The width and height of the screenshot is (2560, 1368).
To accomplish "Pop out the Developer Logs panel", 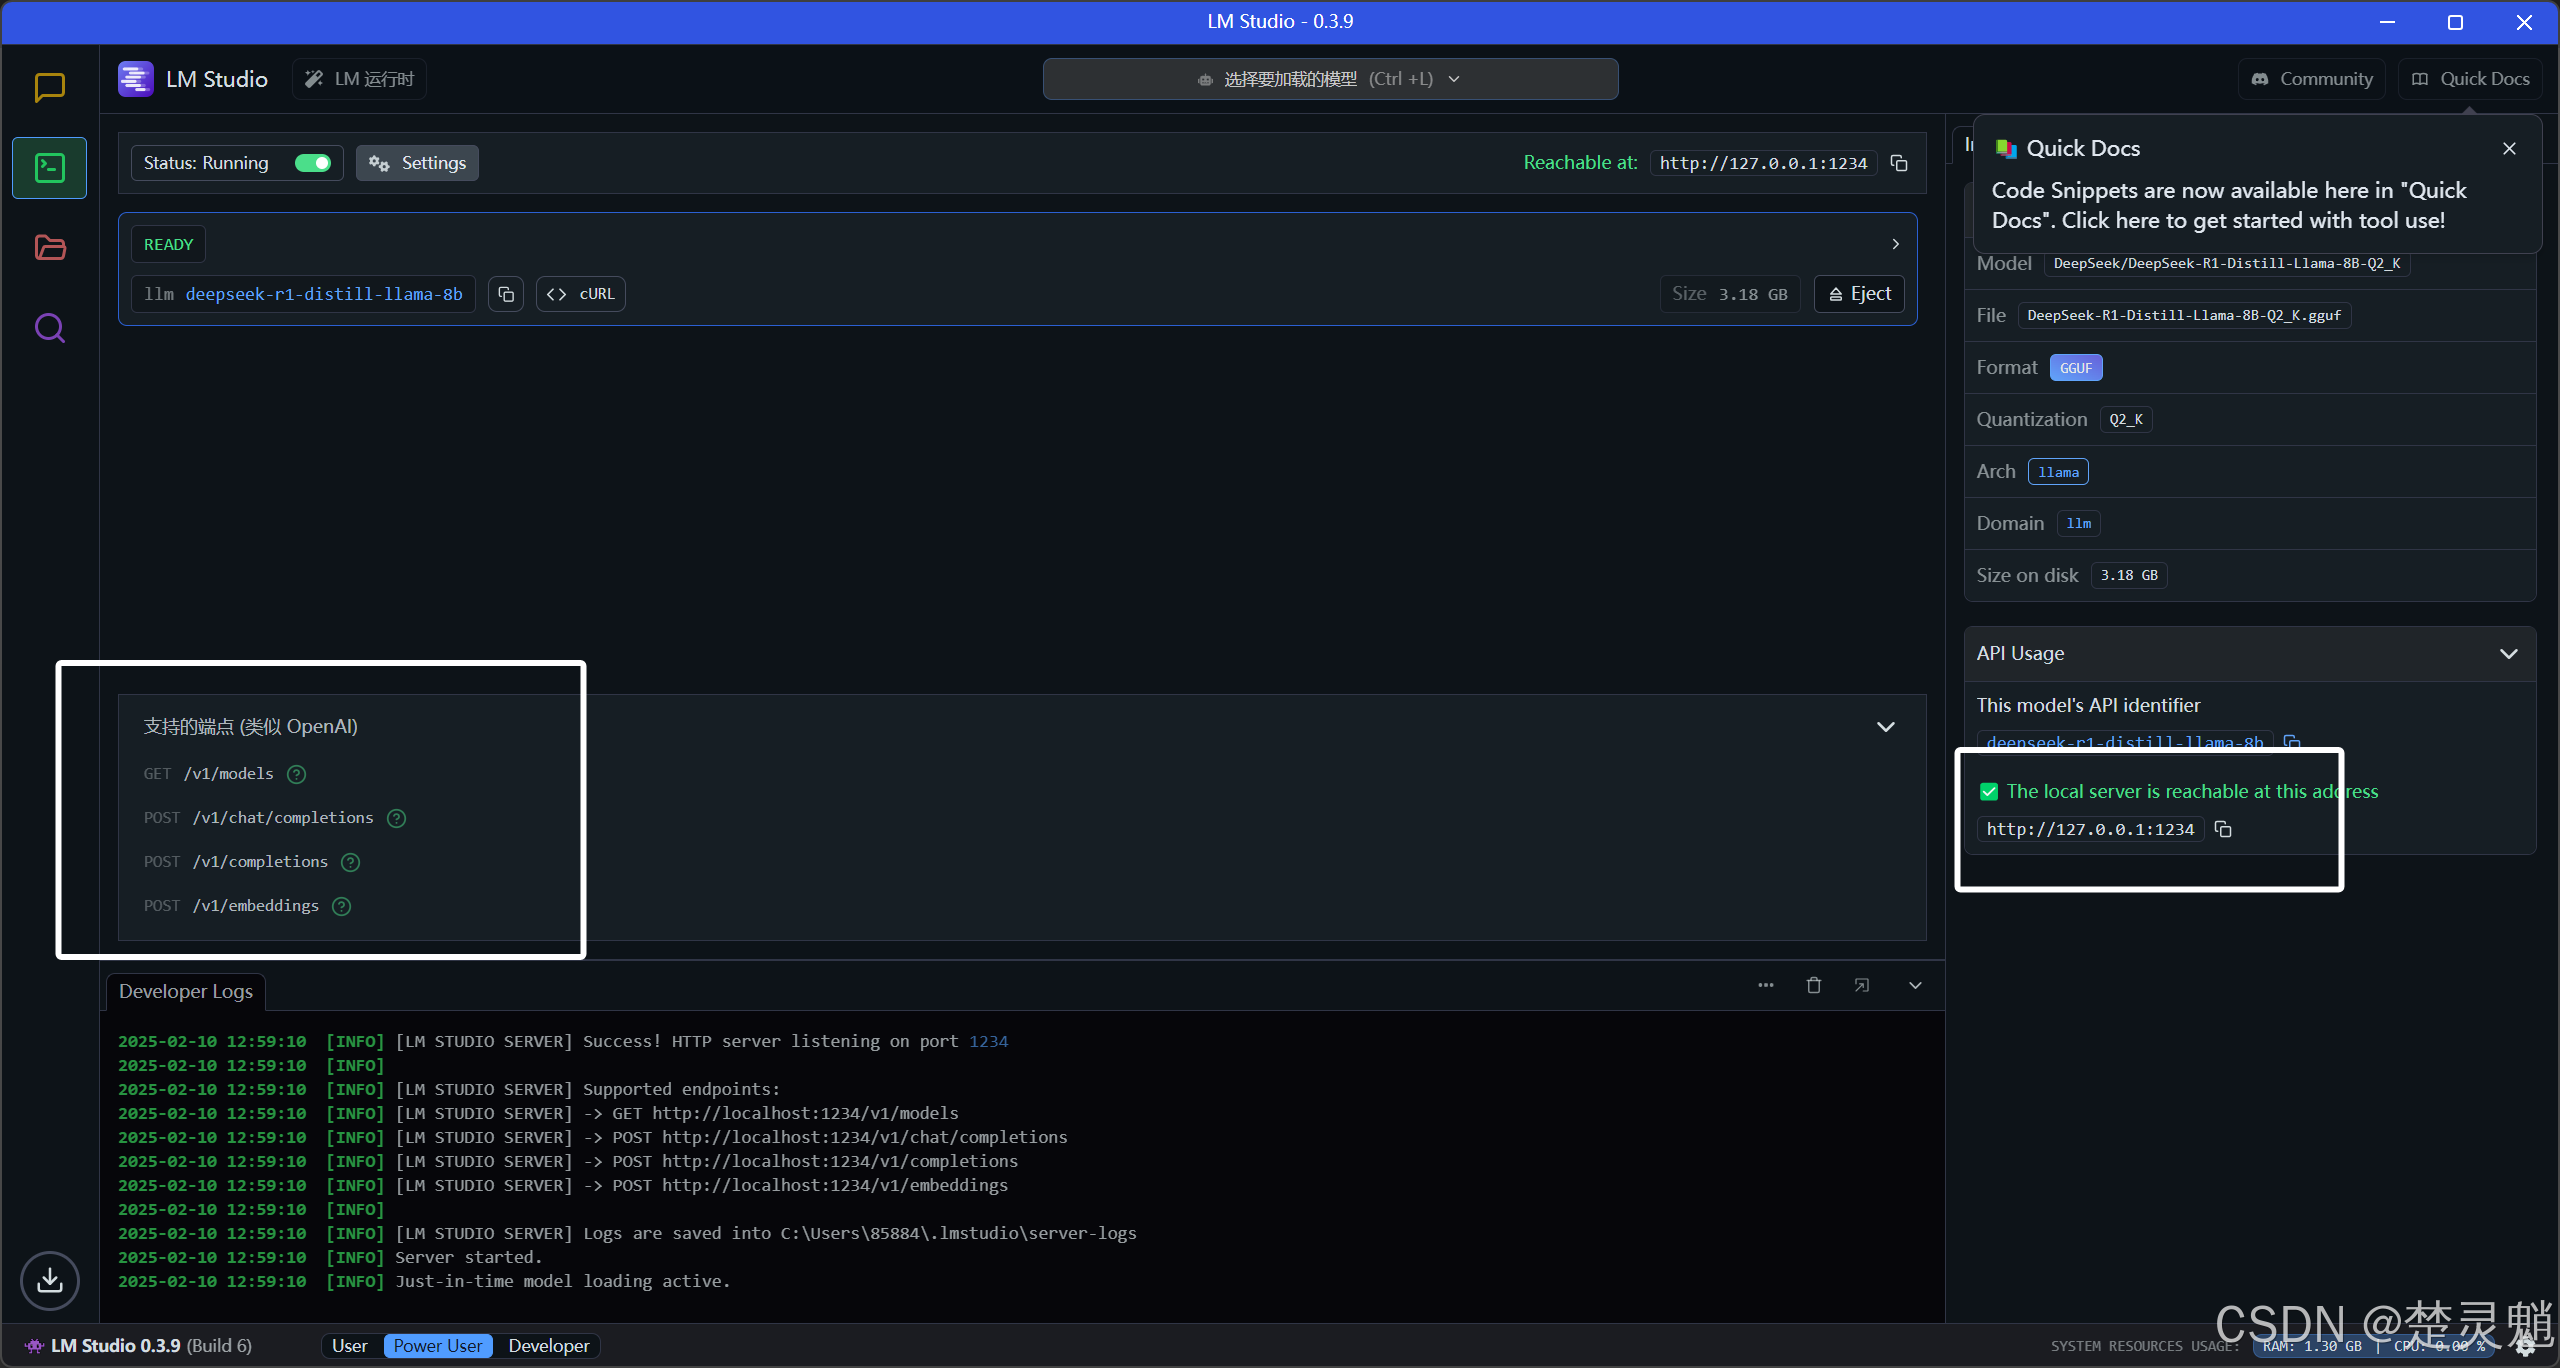I will (x=1862, y=986).
